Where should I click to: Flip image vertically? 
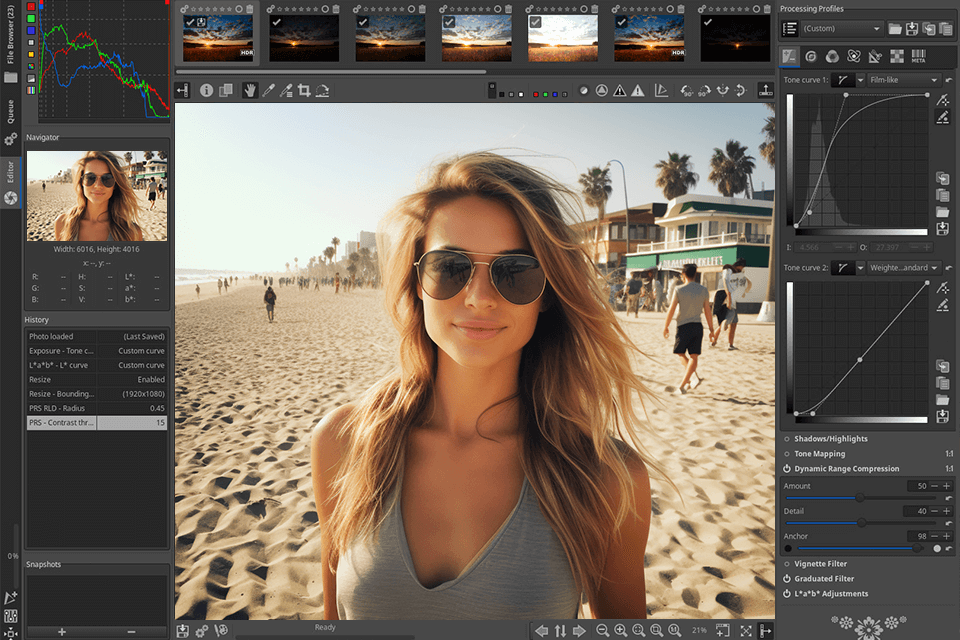point(741,91)
